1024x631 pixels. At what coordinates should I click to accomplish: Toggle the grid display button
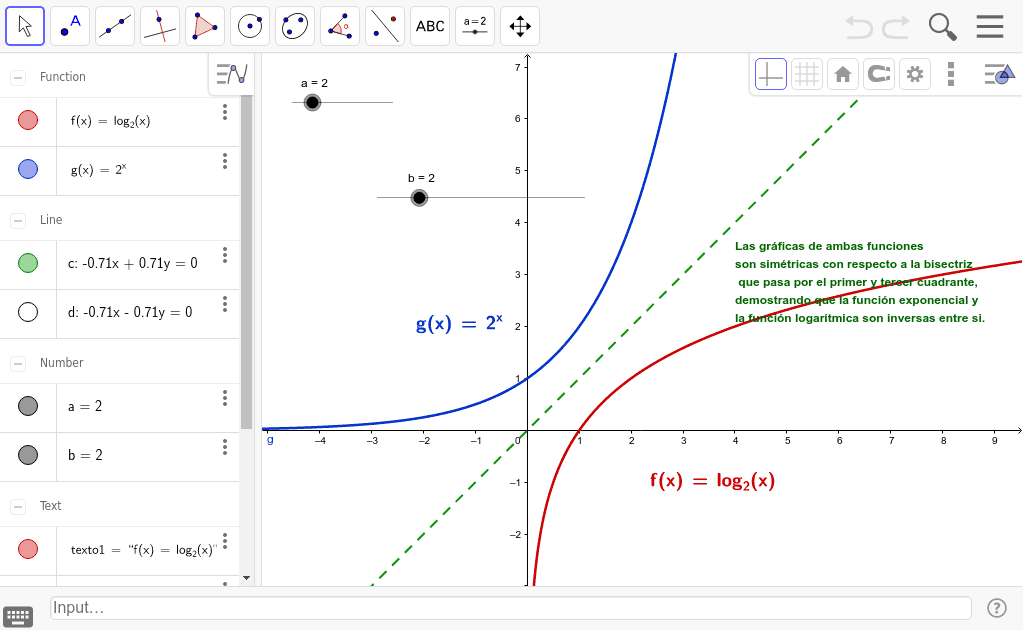tap(807, 74)
